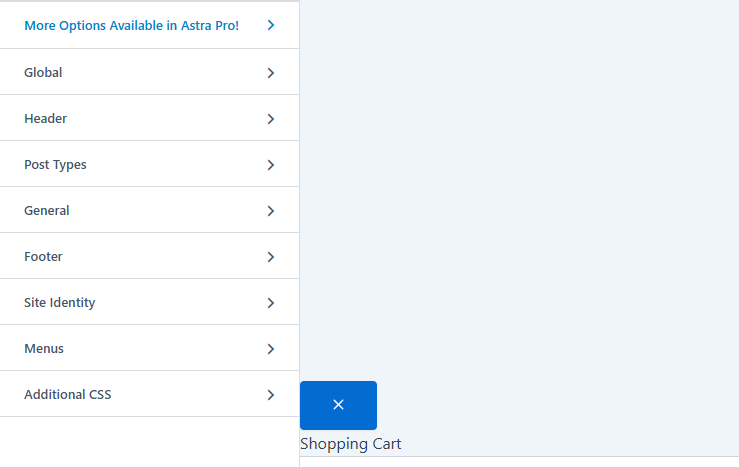Open the Footer customizer section
The width and height of the screenshot is (739, 467).
[43, 257]
